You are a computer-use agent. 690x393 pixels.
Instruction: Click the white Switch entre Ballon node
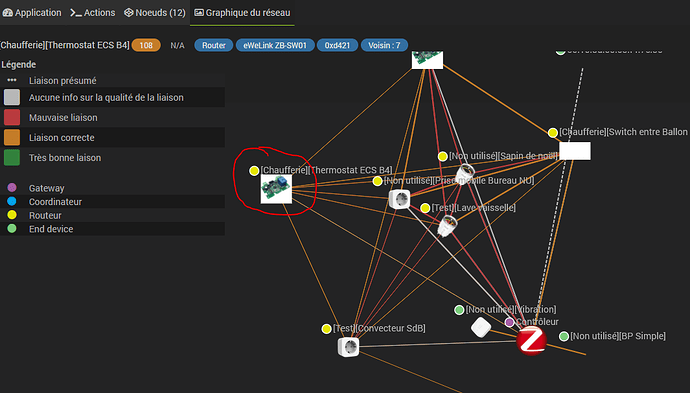click(x=575, y=151)
